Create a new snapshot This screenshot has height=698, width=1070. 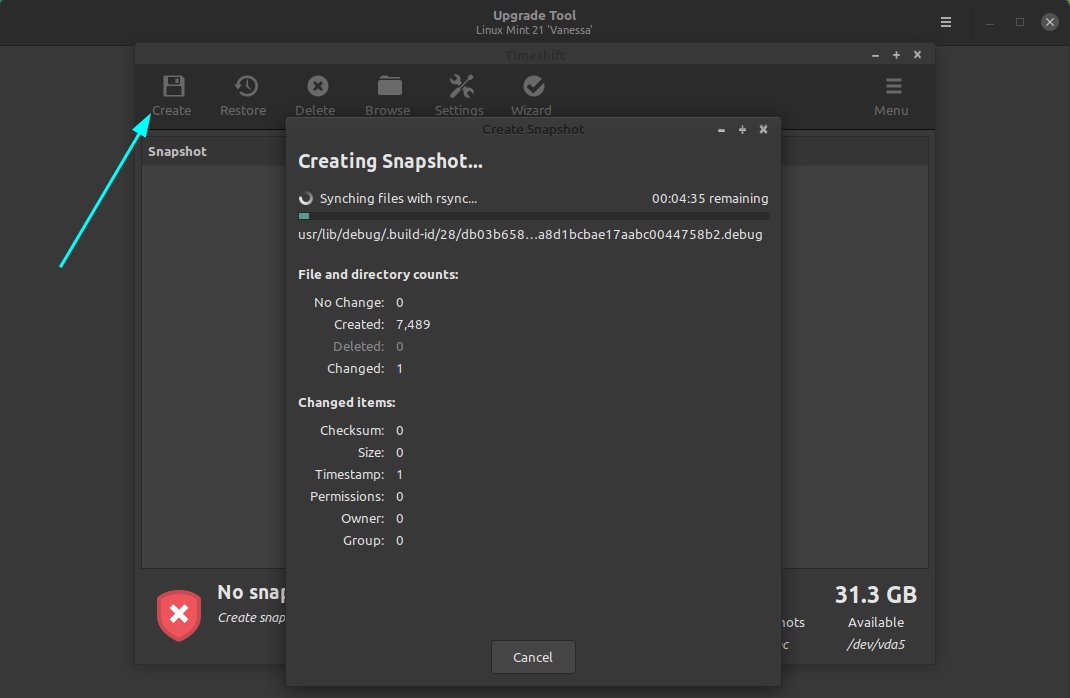[x=171, y=95]
